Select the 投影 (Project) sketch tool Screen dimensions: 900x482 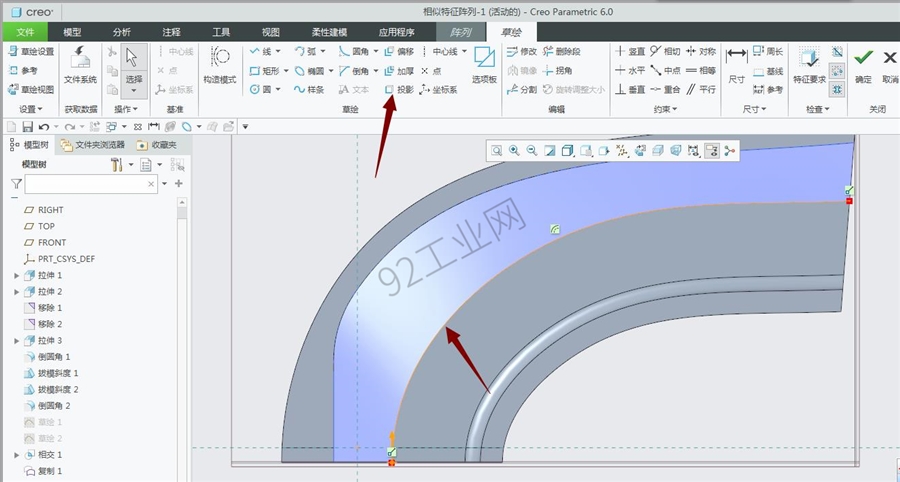point(399,90)
